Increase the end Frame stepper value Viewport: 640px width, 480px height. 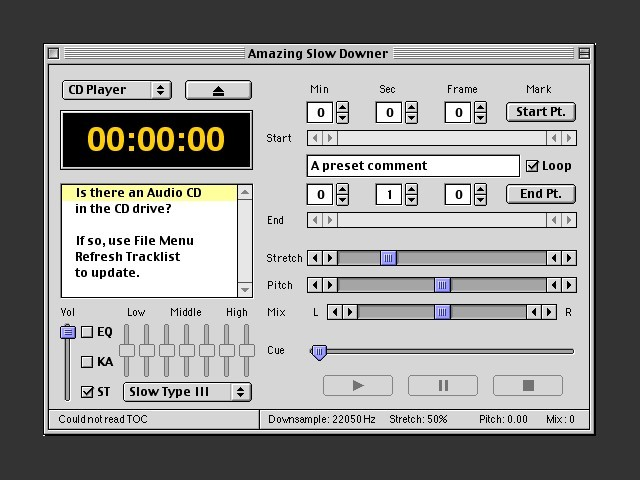click(x=480, y=189)
